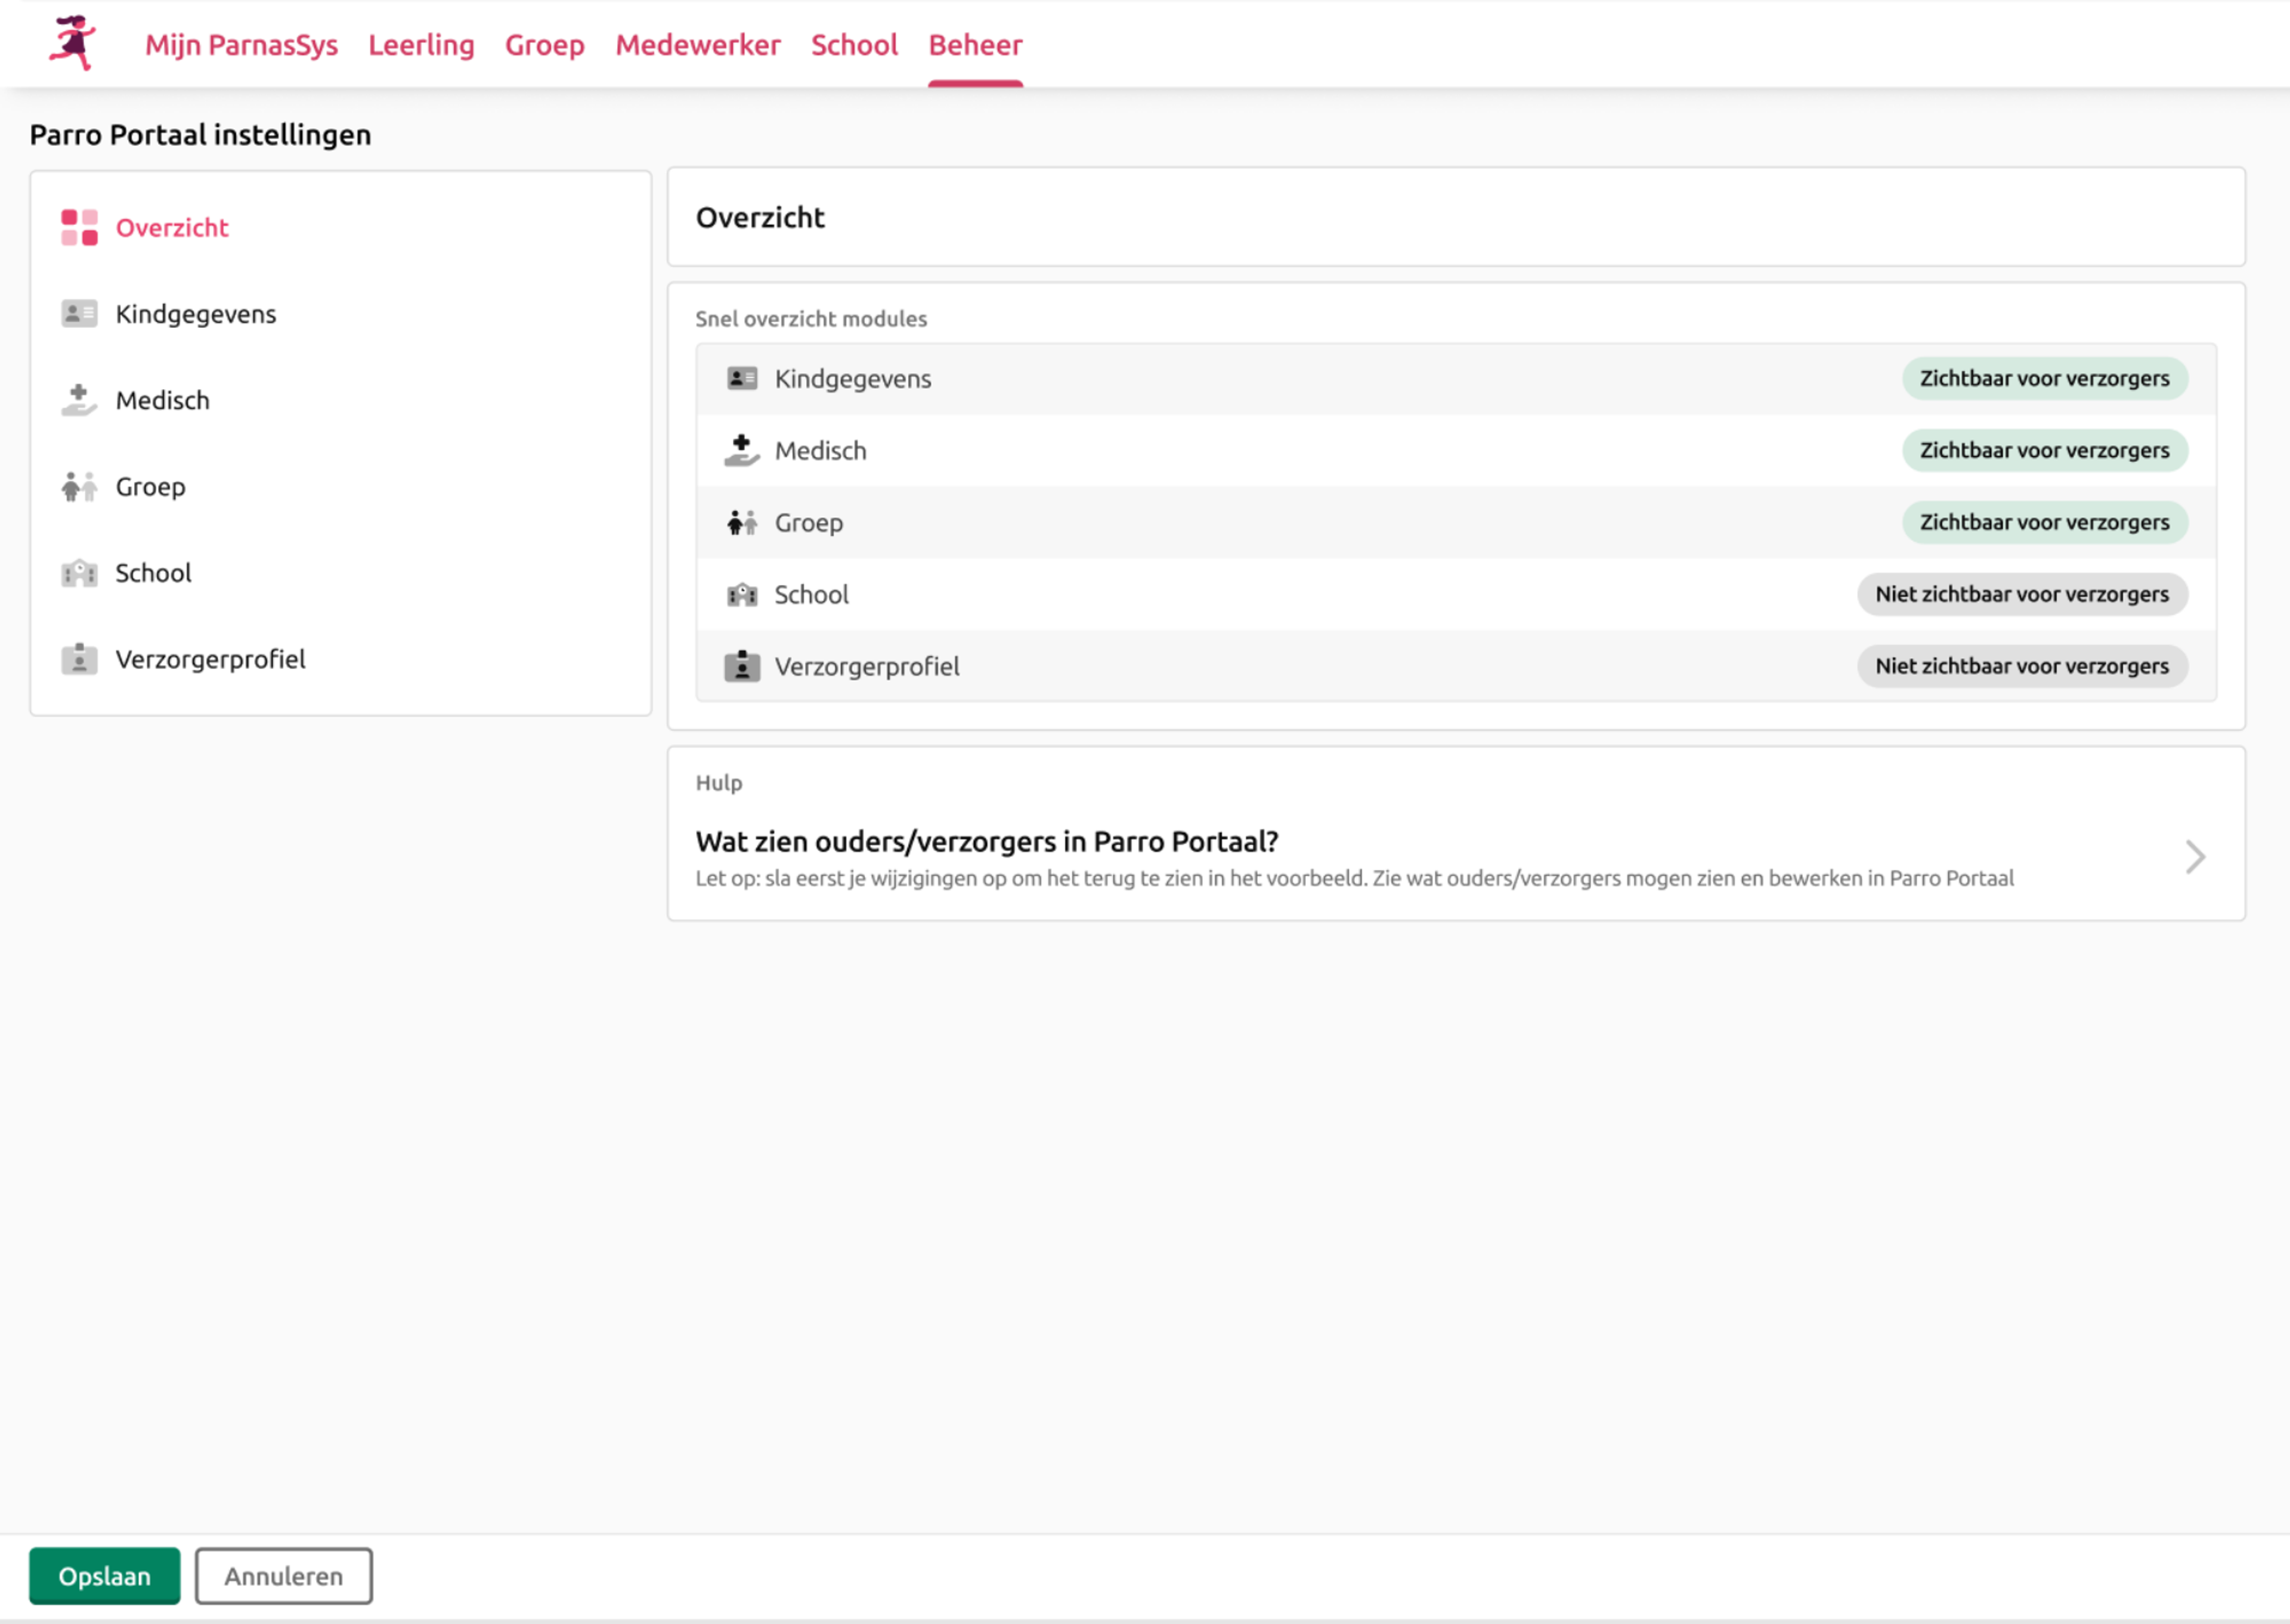The image size is (2290, 1624).
Task: Click Verzorgerprofiel 'Niet zichtbaar voor verzorgers' badge
Action: pos(2023,666)
